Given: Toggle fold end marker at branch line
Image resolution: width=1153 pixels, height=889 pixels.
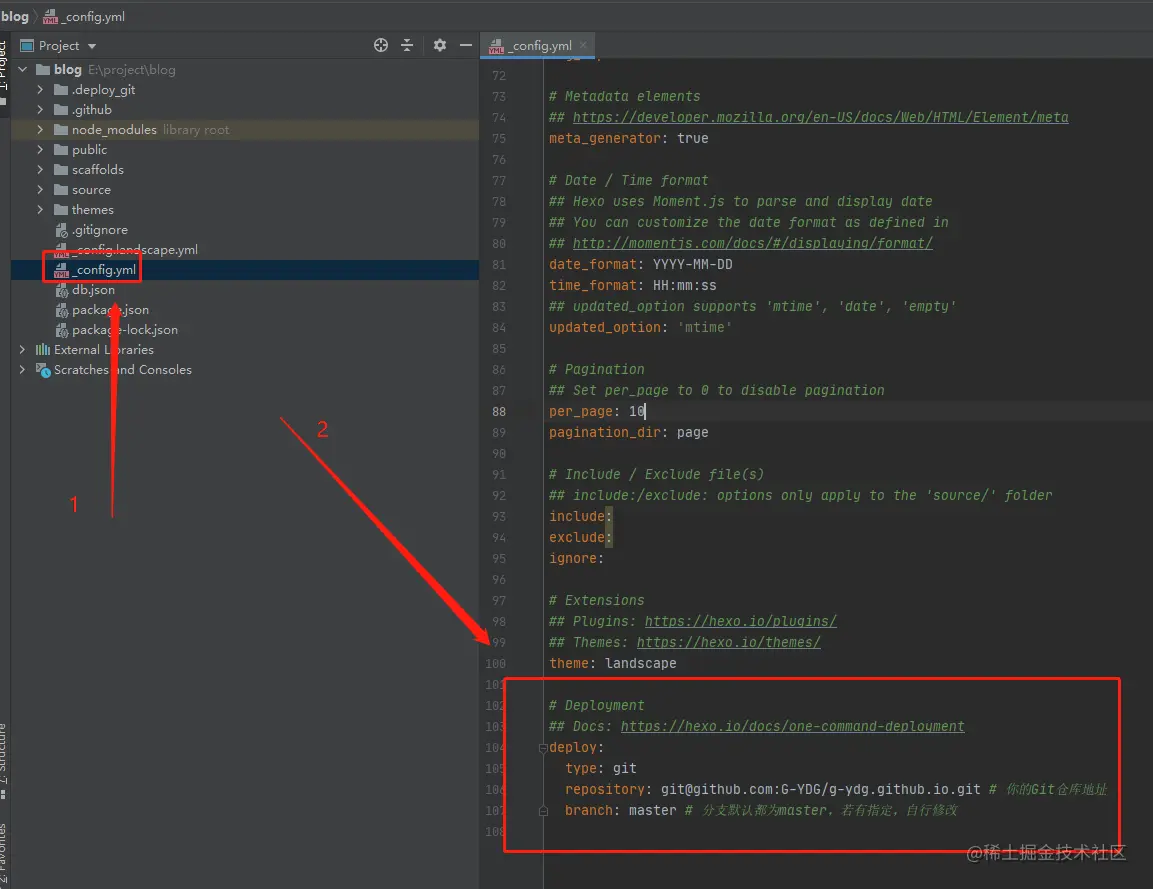Looking at the screenshot, I should pyautogui.click(x=543, y=811).
